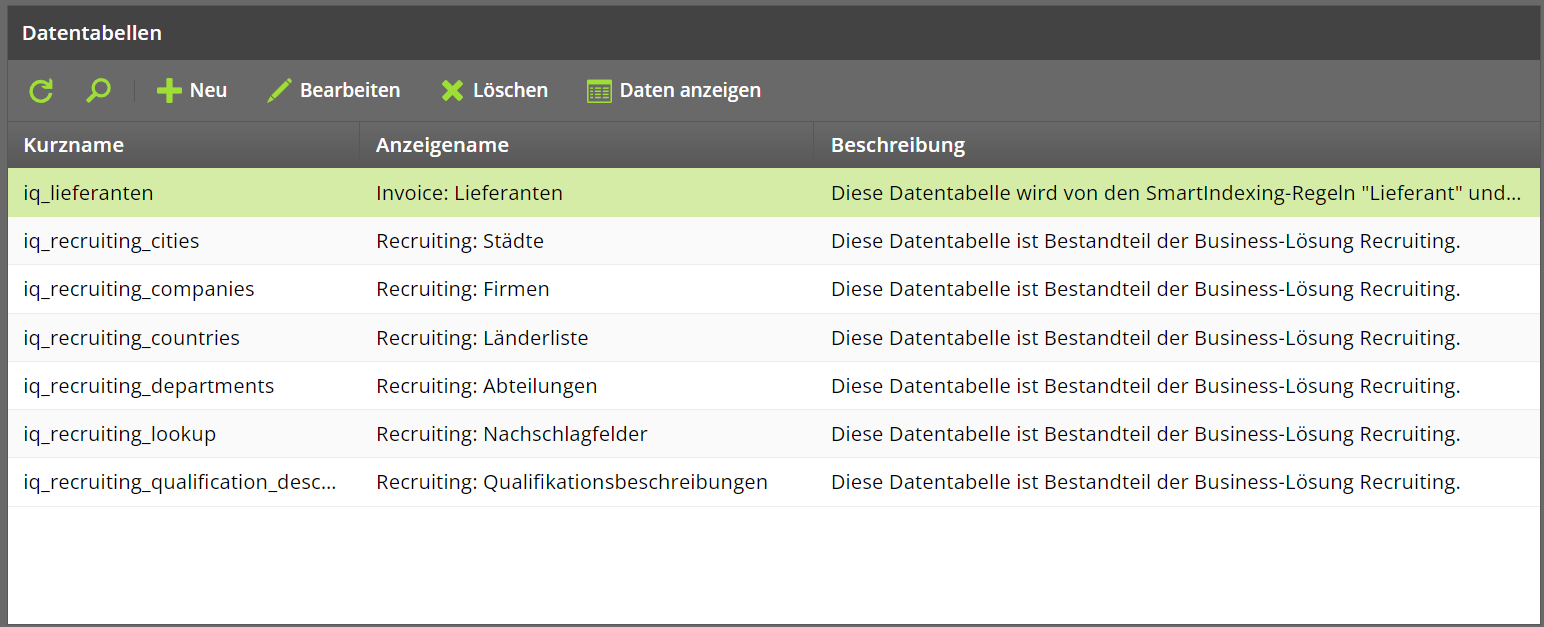This screenshot has width=1544, height=627.
Task: Click the Invoice: Lieferanten description cell
Action: [x=1177, y=193]
